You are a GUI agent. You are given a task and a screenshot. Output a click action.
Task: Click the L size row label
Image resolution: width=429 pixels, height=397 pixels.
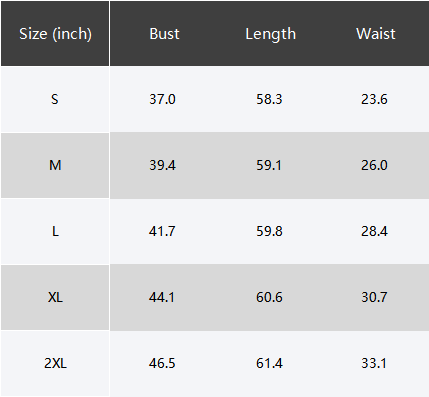coord(55,231)
